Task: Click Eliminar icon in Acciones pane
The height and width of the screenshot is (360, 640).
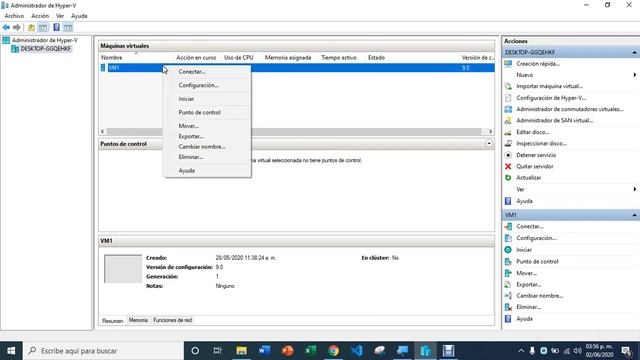Action: click(x=508, y=307)
